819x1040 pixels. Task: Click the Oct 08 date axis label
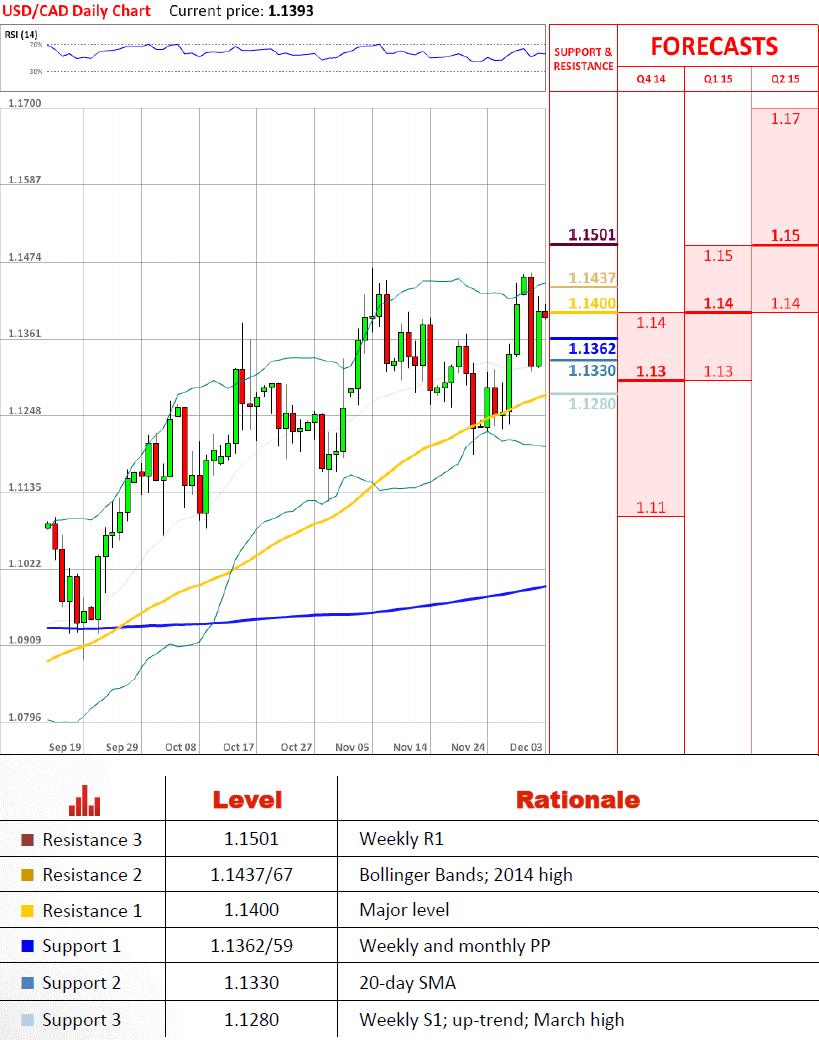pyautogui.click(x=180, y=747)
